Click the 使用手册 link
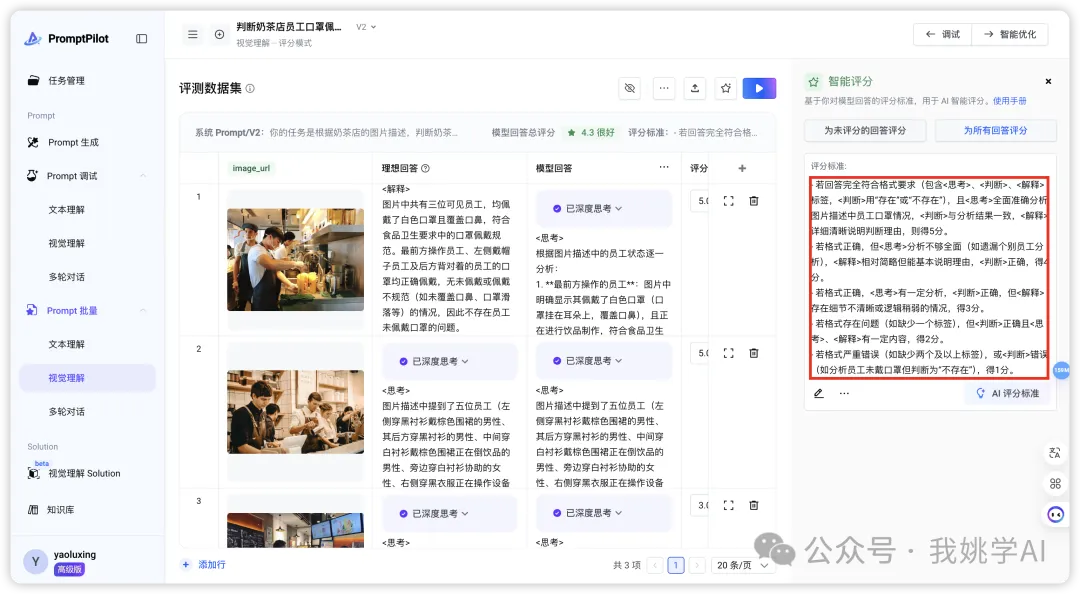Screen dimensions: 1080x594 (1009, 101)
